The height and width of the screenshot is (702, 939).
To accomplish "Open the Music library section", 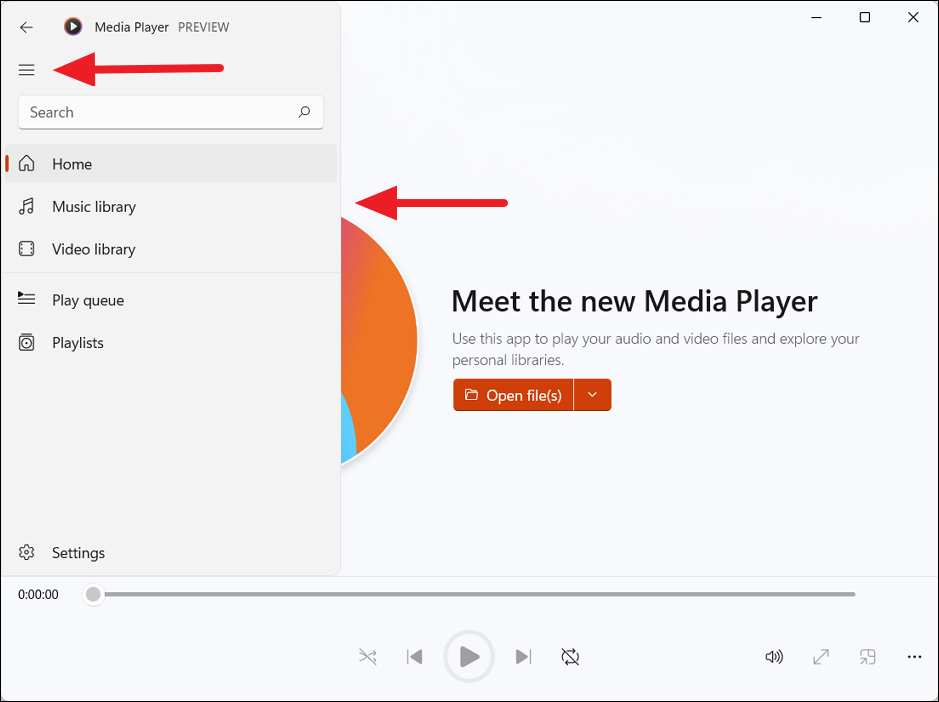I will (171, 207).
